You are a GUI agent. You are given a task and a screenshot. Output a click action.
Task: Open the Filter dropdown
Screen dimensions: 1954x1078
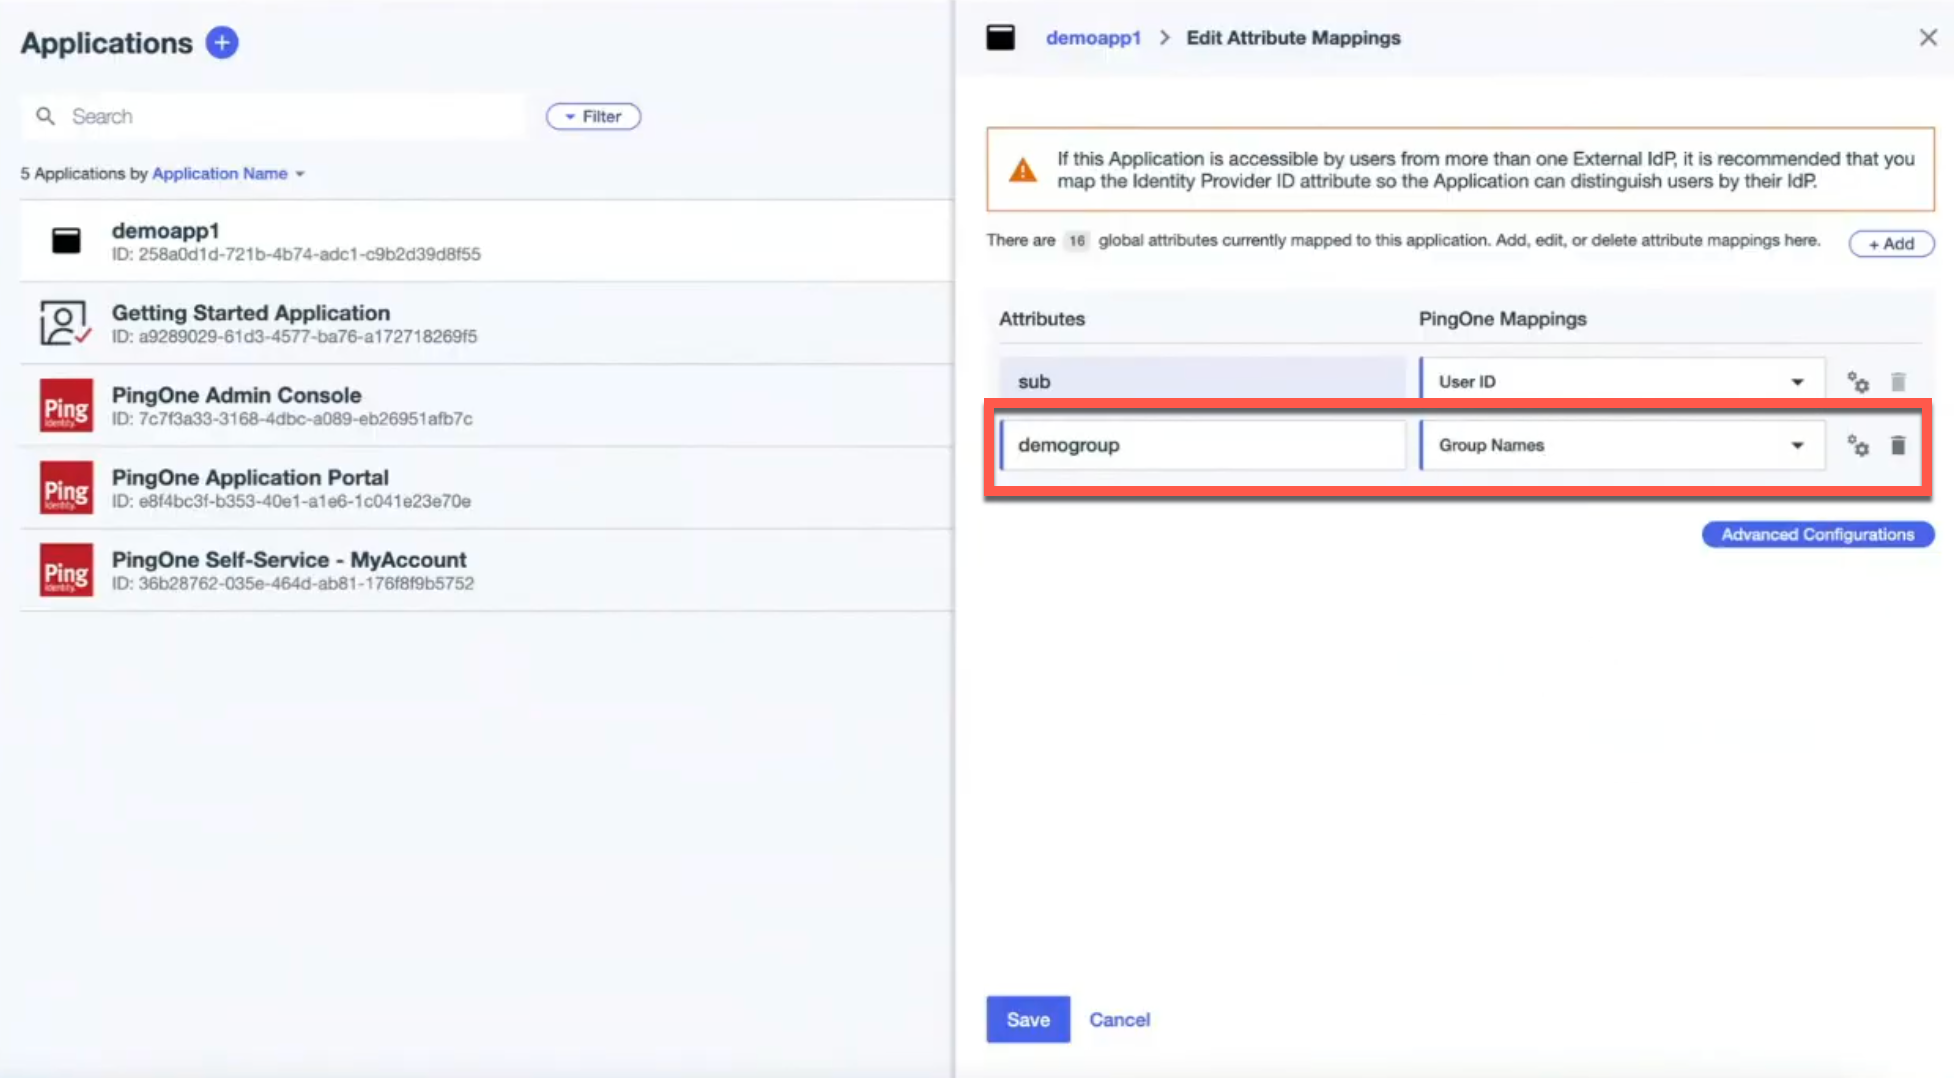tap(593, 116)
